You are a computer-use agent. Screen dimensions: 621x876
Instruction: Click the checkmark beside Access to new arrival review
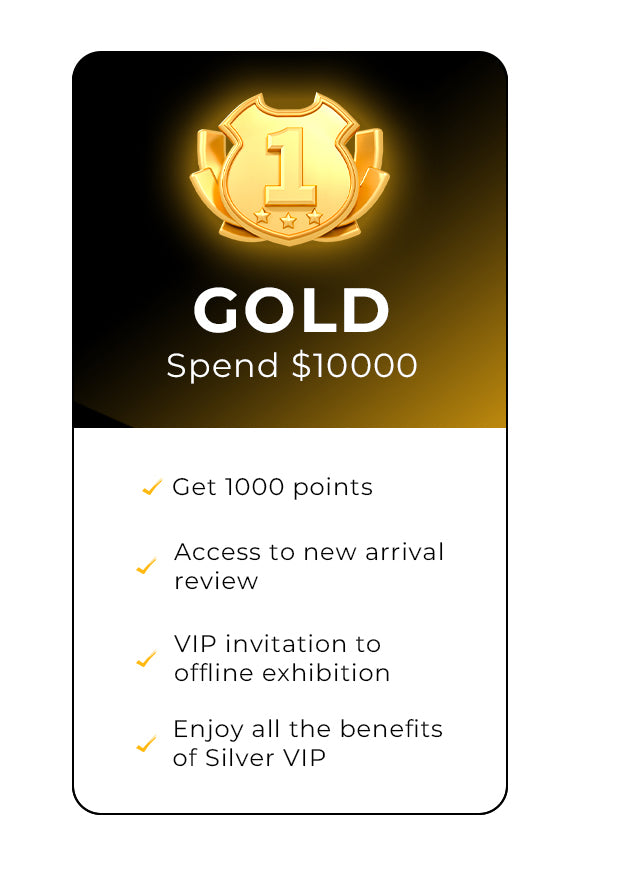point(146,567)
